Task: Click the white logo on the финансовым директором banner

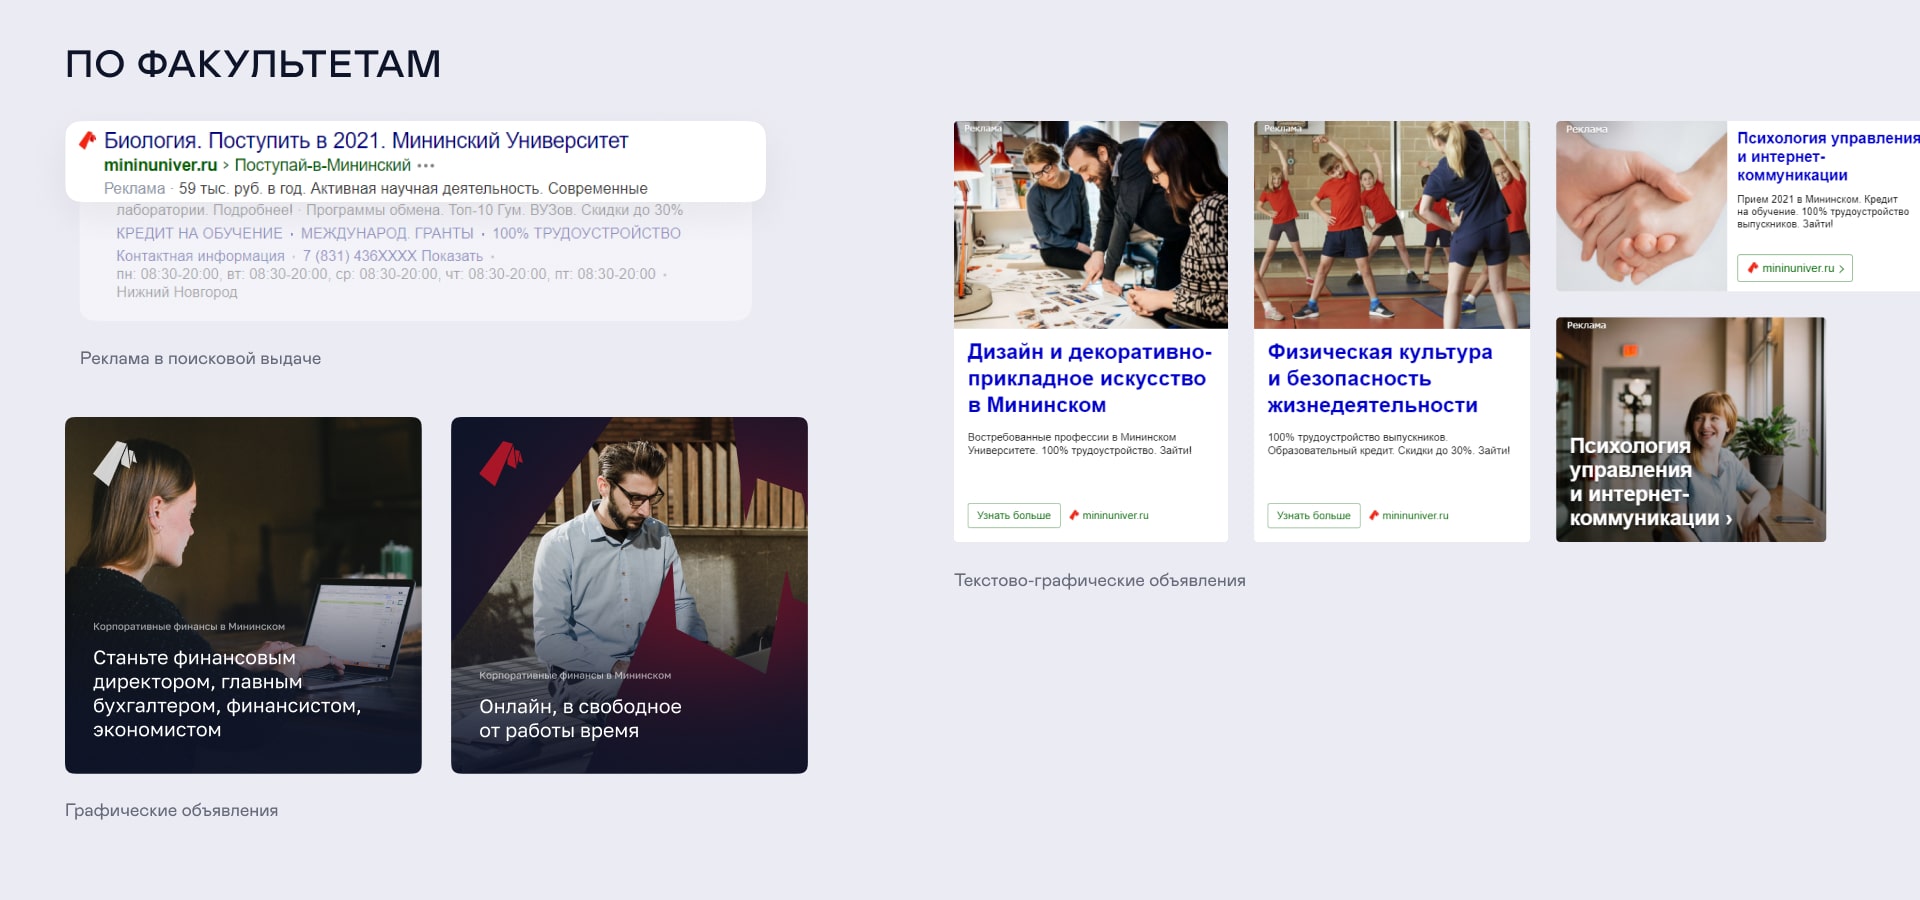Action: coord(114,463)
